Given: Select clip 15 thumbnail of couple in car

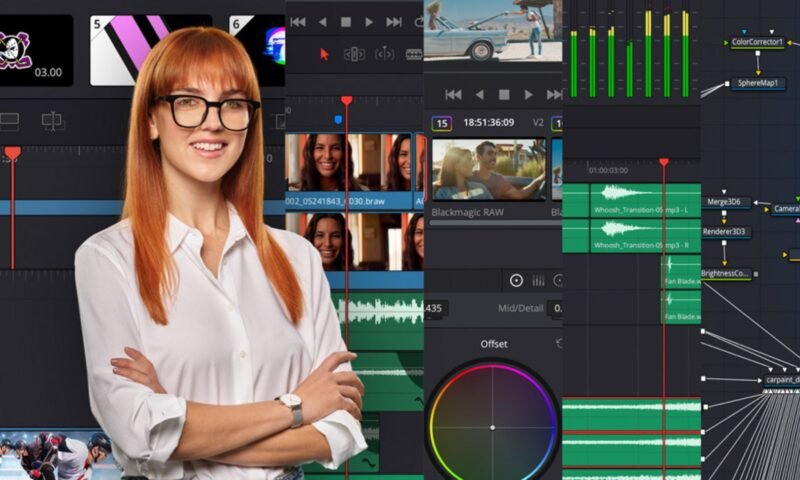Looking at the screenshot, I should tap(489, 169).
